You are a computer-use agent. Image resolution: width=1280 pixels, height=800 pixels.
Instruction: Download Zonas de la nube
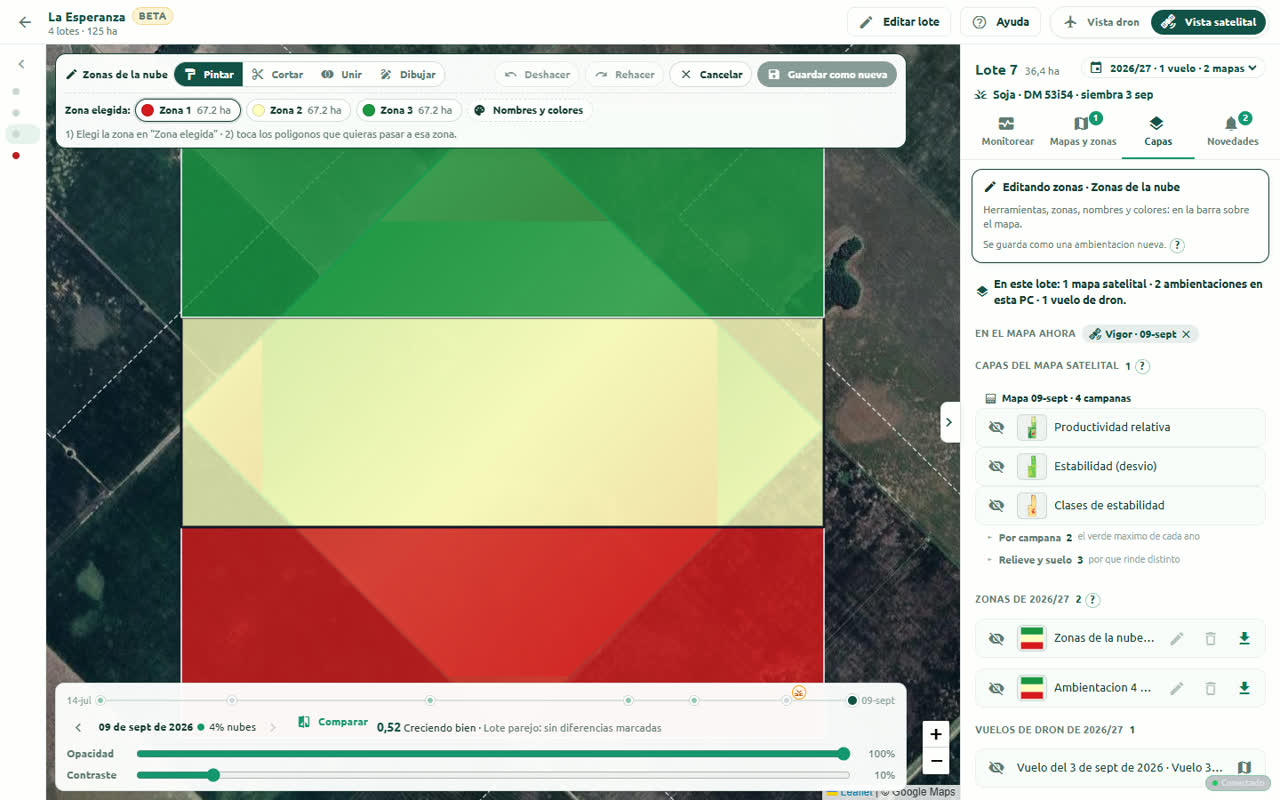coord(1244,638)
